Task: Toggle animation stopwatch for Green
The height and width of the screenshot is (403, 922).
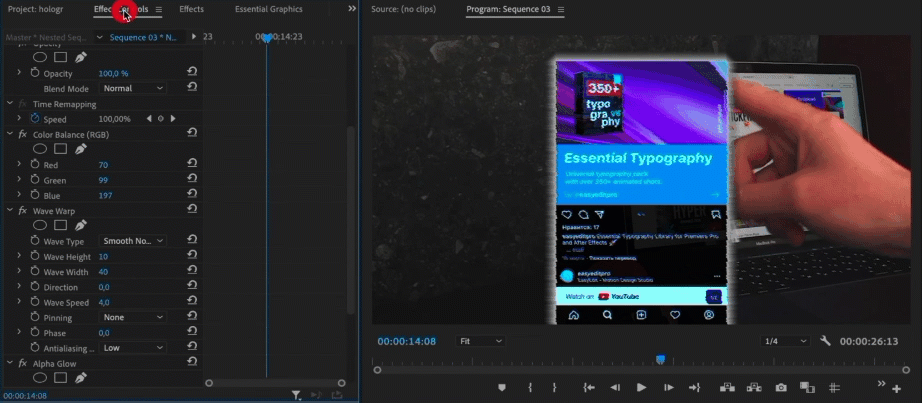Action: 34,180
